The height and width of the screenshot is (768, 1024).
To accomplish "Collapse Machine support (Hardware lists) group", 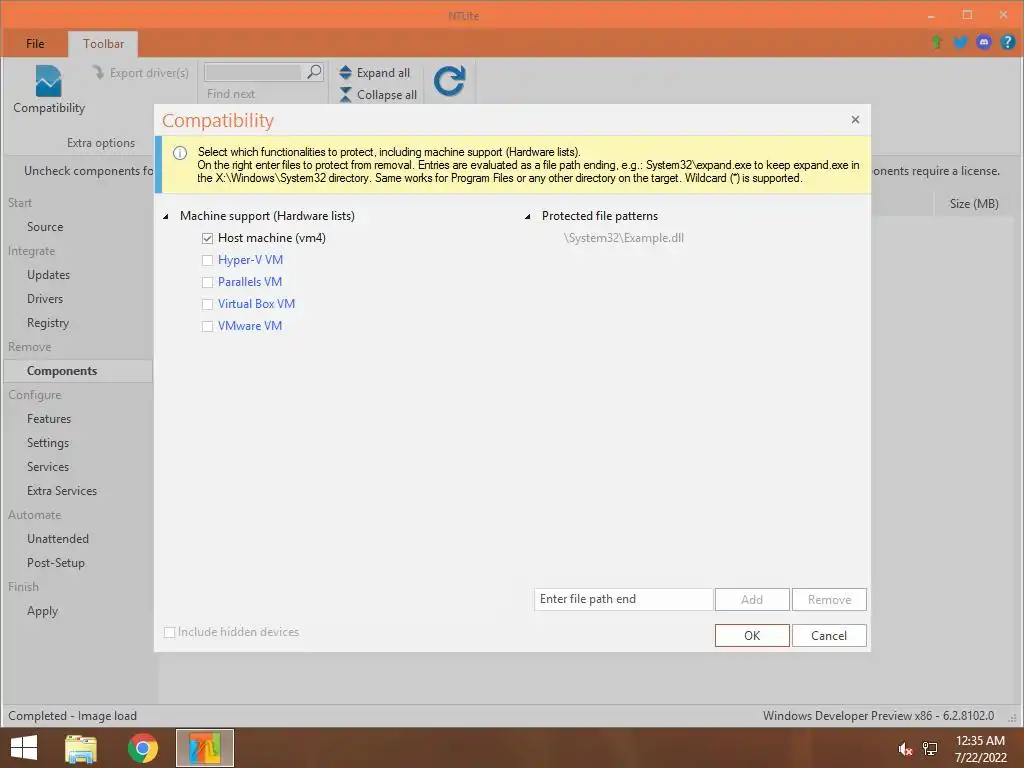I will click(x=166, y=216).
